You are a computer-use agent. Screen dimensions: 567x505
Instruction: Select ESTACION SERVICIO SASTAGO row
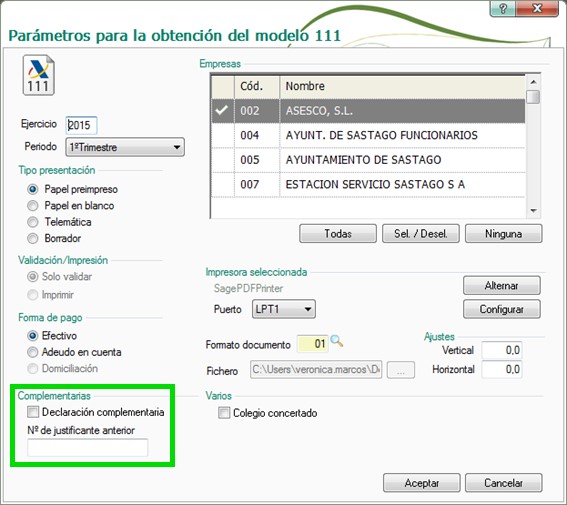point(368,184)
